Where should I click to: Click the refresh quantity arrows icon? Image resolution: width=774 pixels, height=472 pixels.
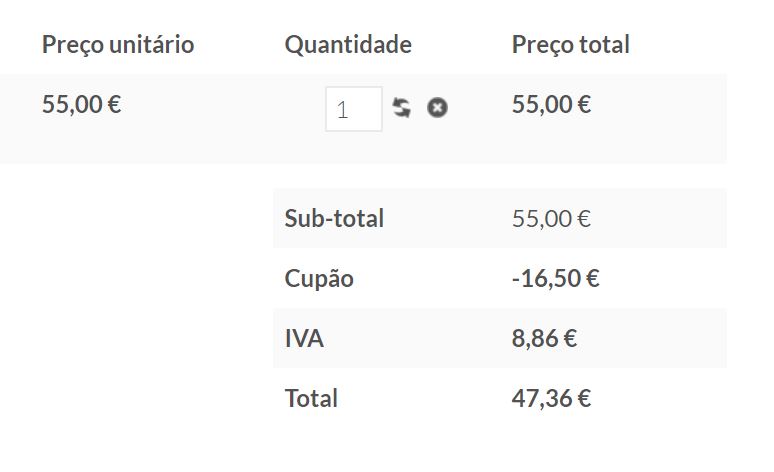click(x=401, y=108)
